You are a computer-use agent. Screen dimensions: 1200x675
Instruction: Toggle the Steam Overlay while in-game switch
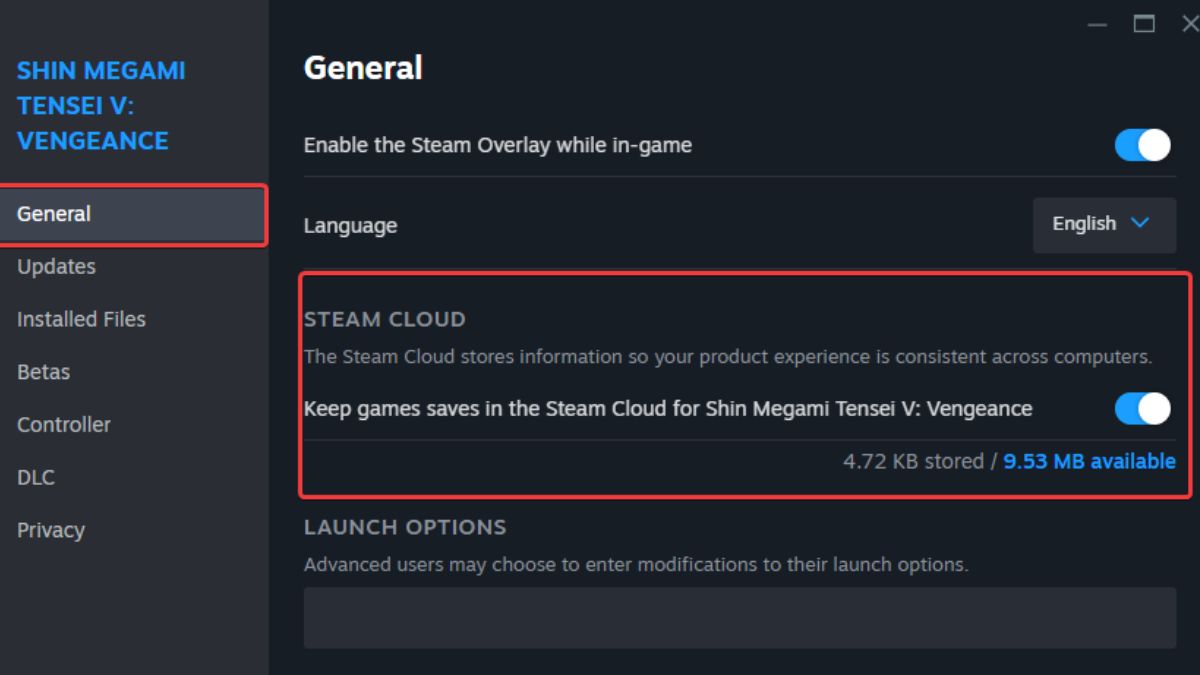click(1142, 145)
